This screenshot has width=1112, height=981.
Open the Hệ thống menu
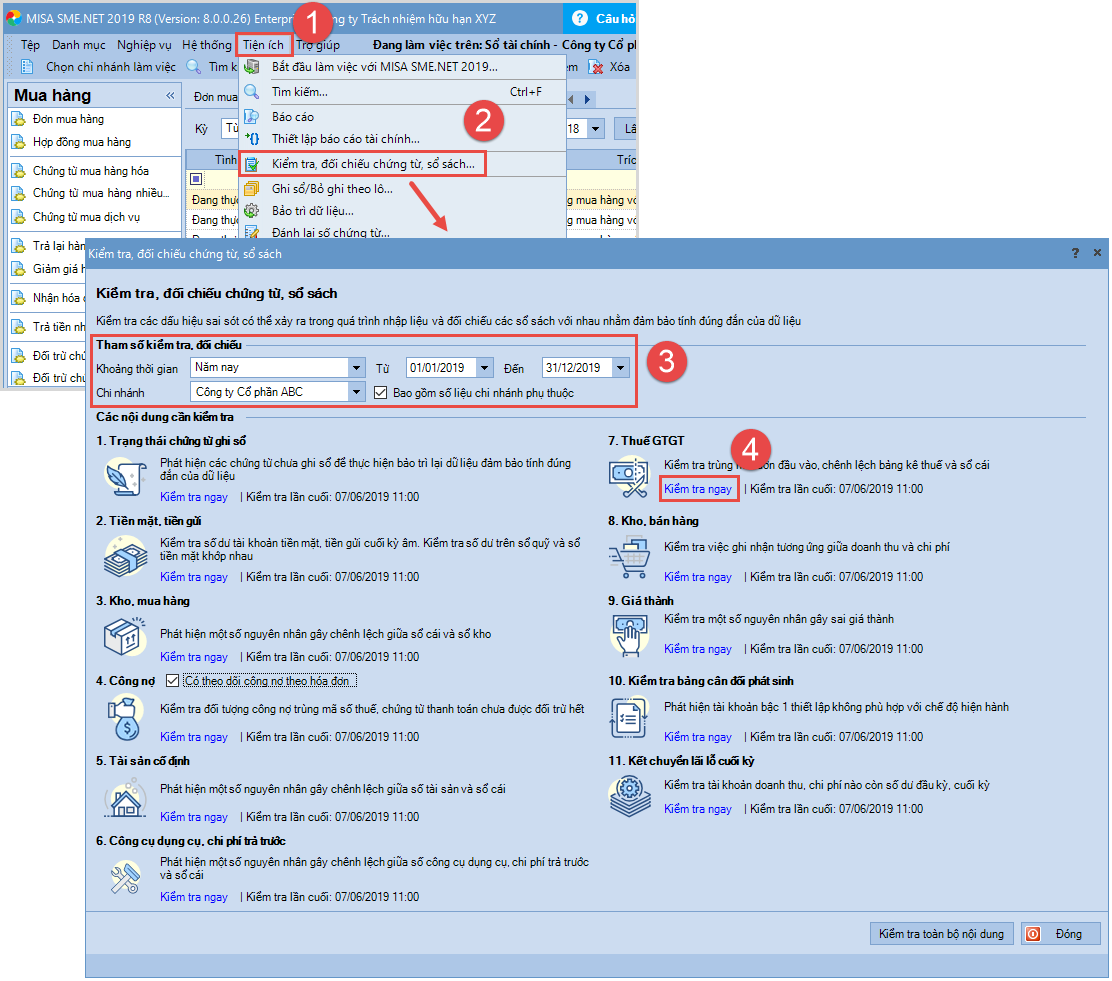[206, 45]
